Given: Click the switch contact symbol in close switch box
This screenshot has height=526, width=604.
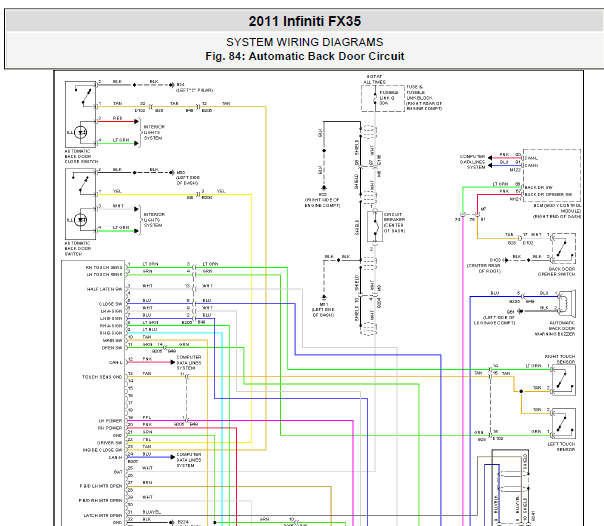Looking at the screenshot, I should point(84,96).
